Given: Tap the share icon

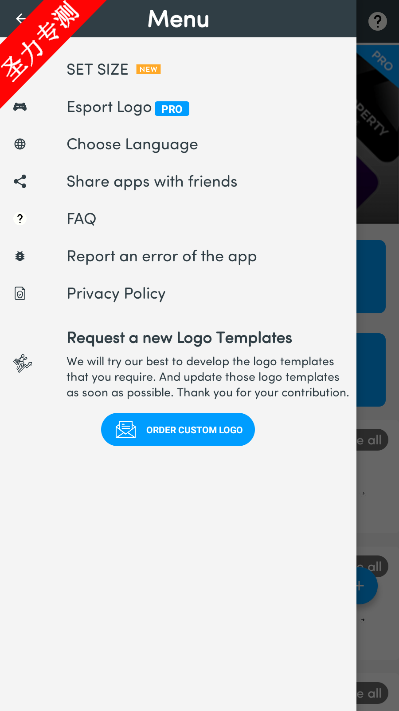Looking at the screenshot, I should click(19, 181).
